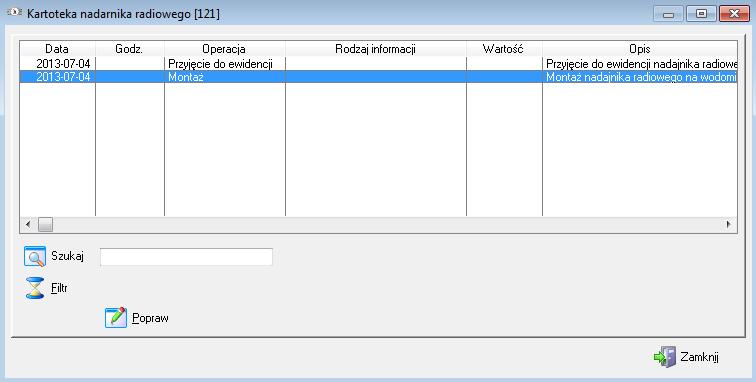Click the horizontal scrollbar right arrow
This screenshot has width=756, height=382.
(728, 224)
